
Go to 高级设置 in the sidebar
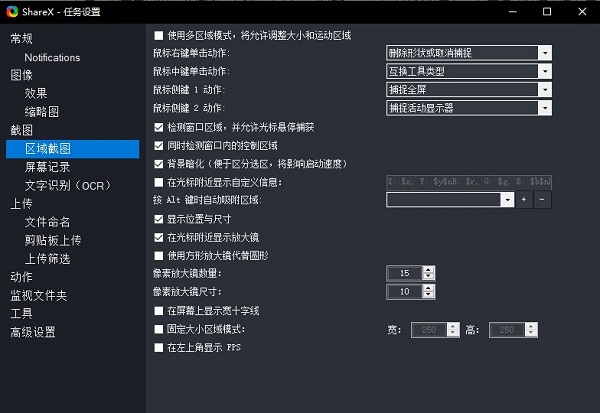pyautogui.click(x=33, y=332)
